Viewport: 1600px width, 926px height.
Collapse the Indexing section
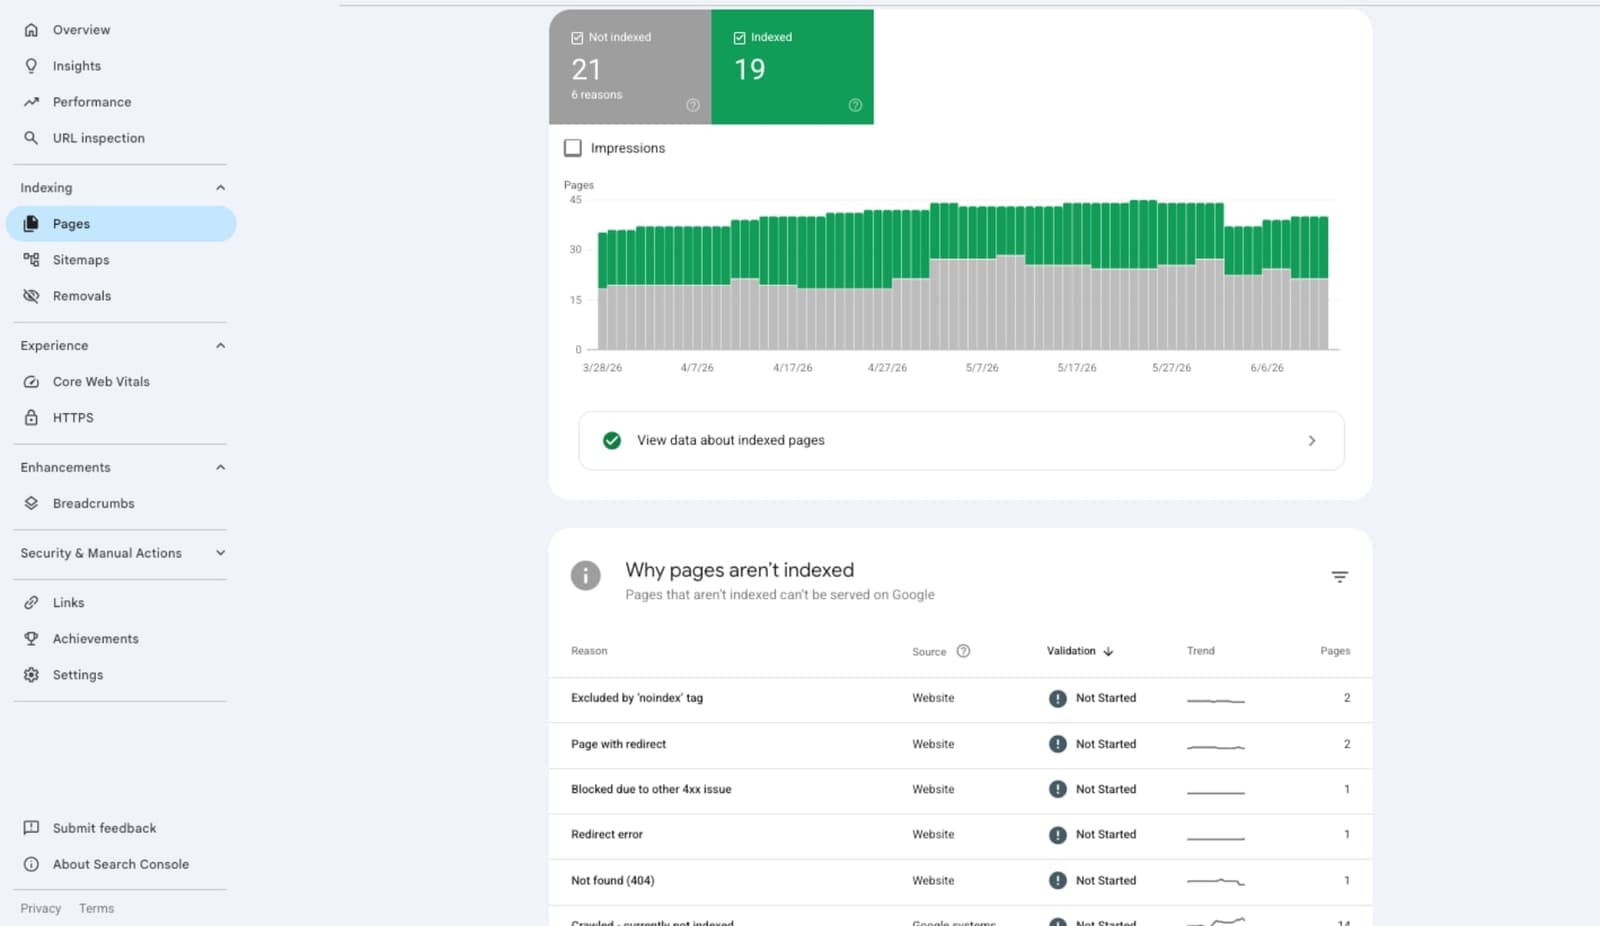click(x=220, y=188)
